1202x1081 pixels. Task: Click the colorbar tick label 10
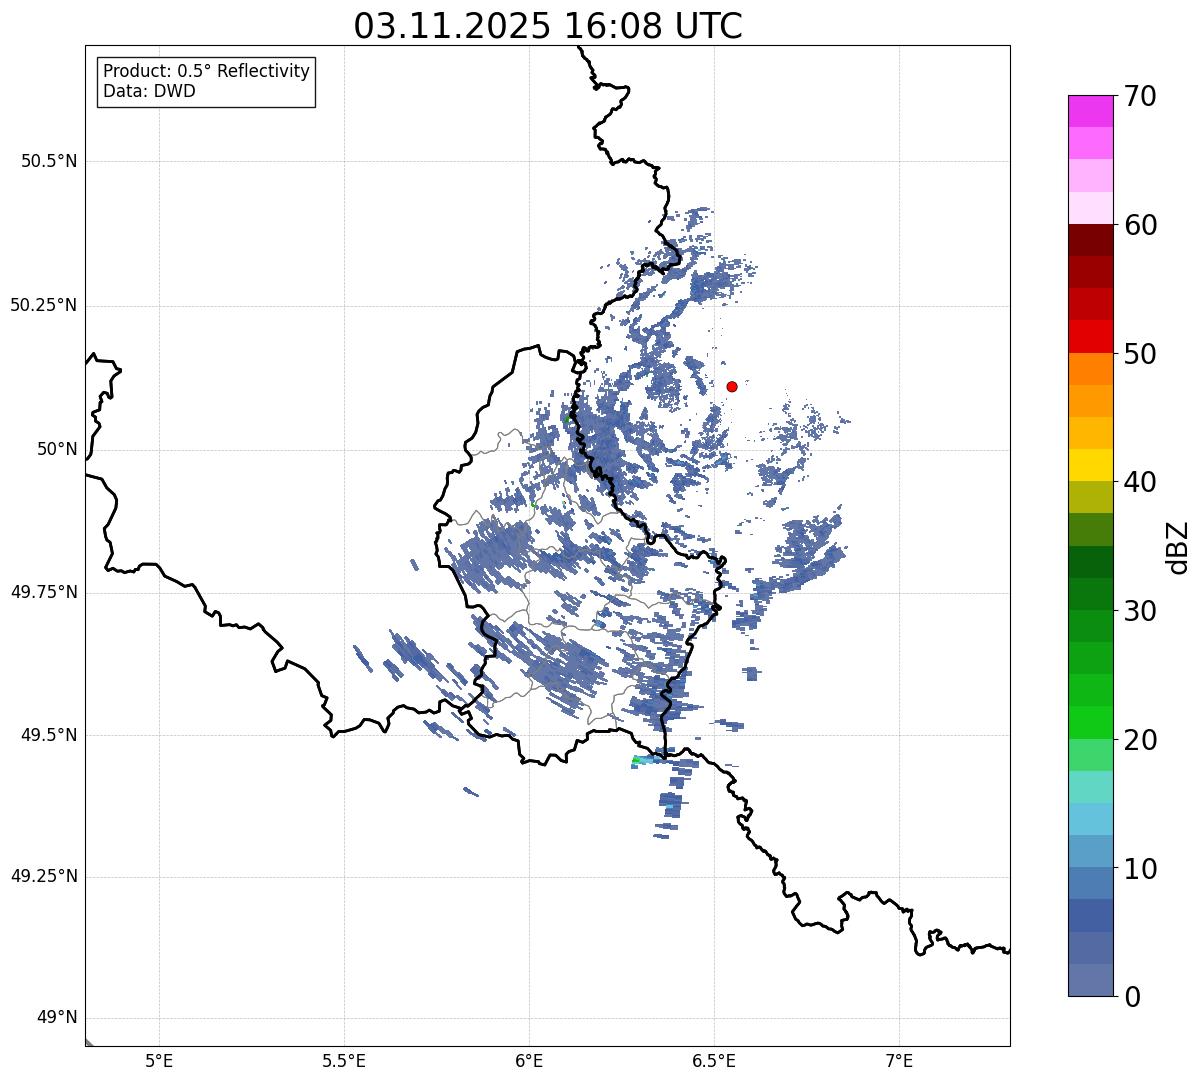[x=1140, y=868]
